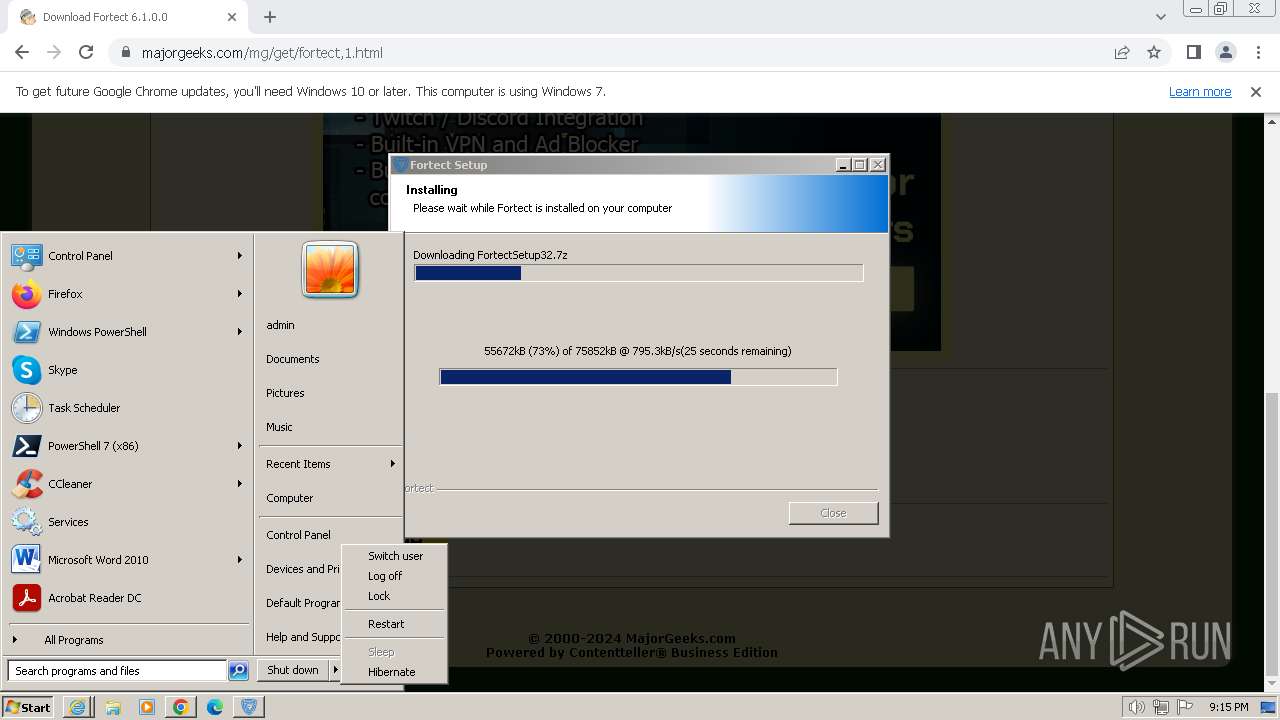Image resolution: width=1280 pixels, height=720 pixels.
Task: Click the Chrome taskbar icon
Action: pyautogui.click(x=181, y=707)
